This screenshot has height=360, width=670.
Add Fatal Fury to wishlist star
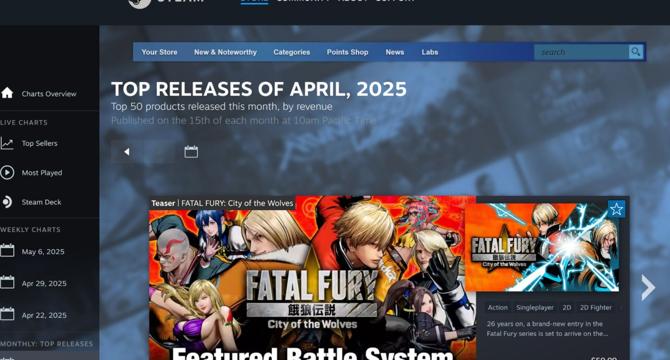(616, 209)
